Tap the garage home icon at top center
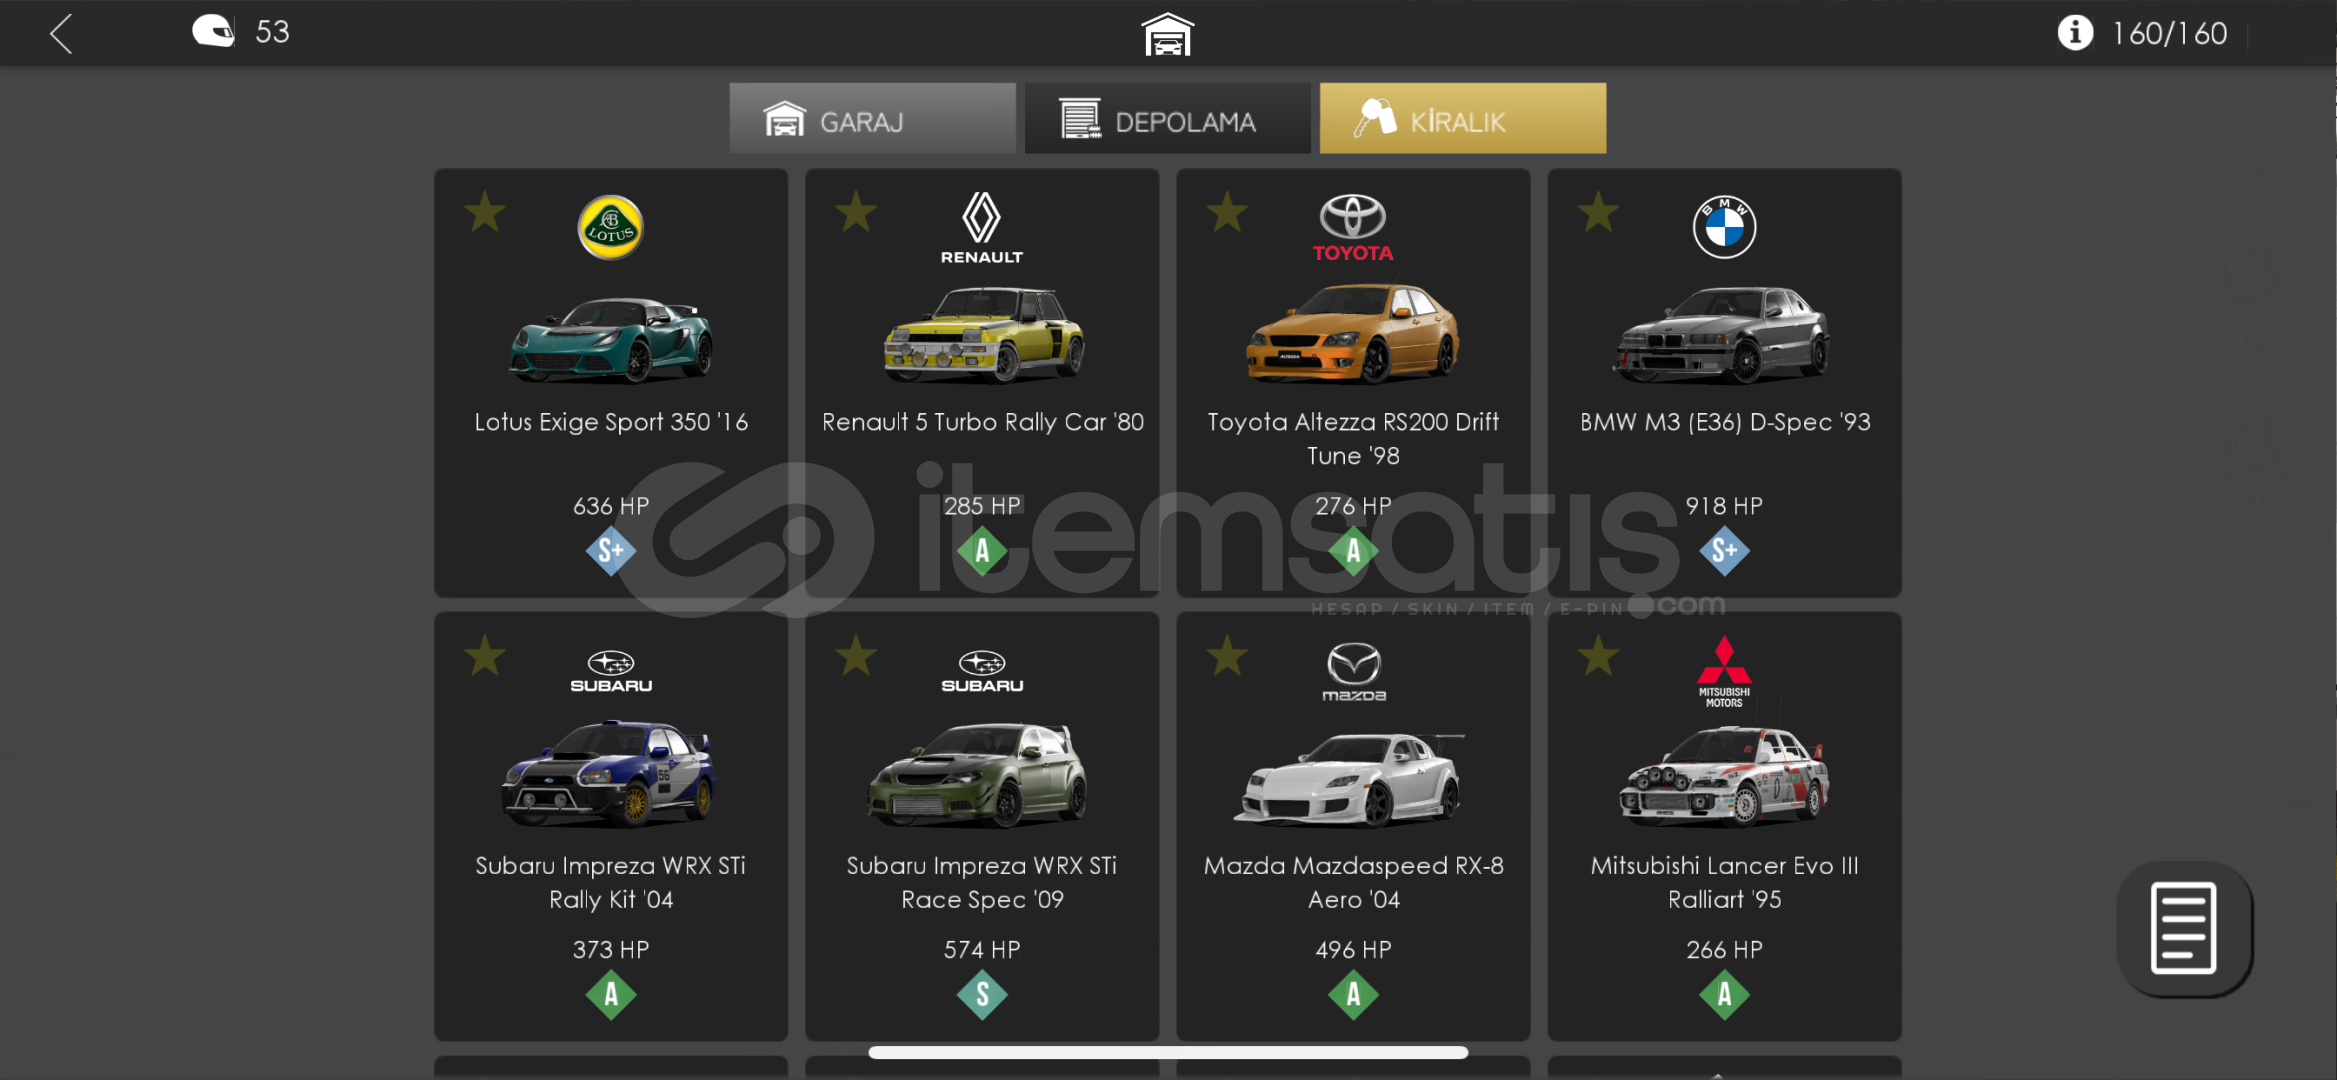This screenshot has height=1080, width=2337. (x=1168, y=34)
